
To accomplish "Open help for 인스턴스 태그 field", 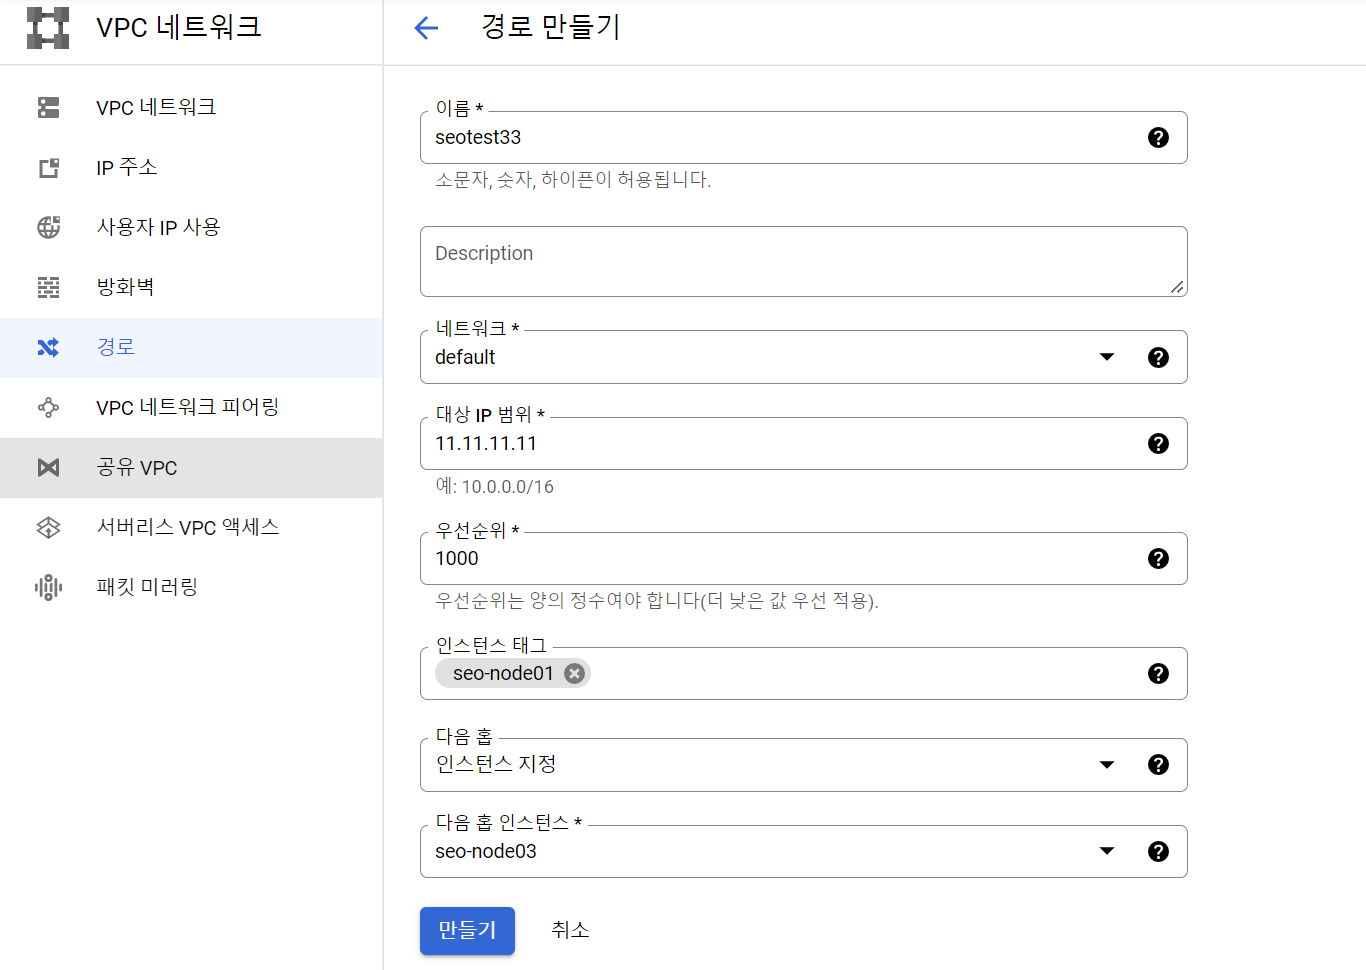I will (1158, 673).
